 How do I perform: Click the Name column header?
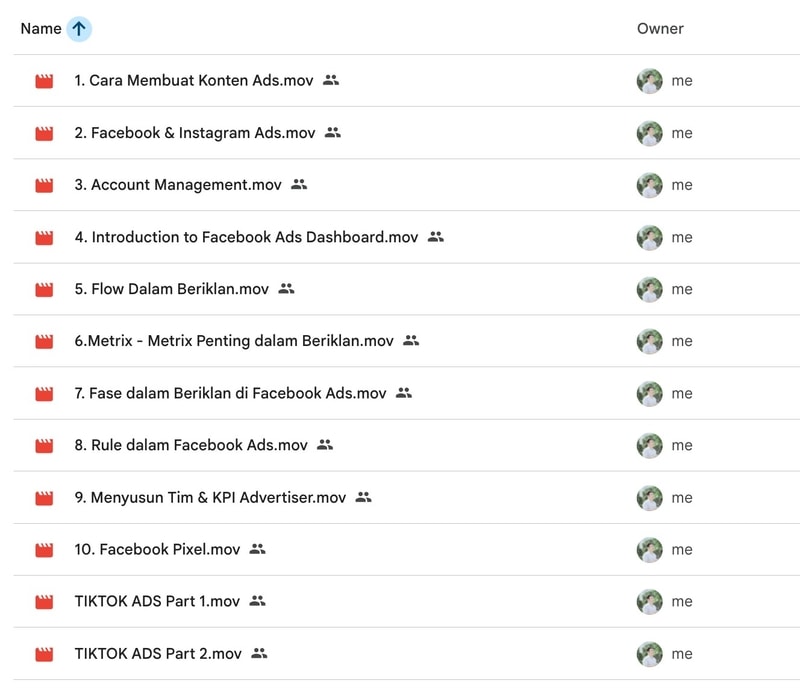(41, 29)
